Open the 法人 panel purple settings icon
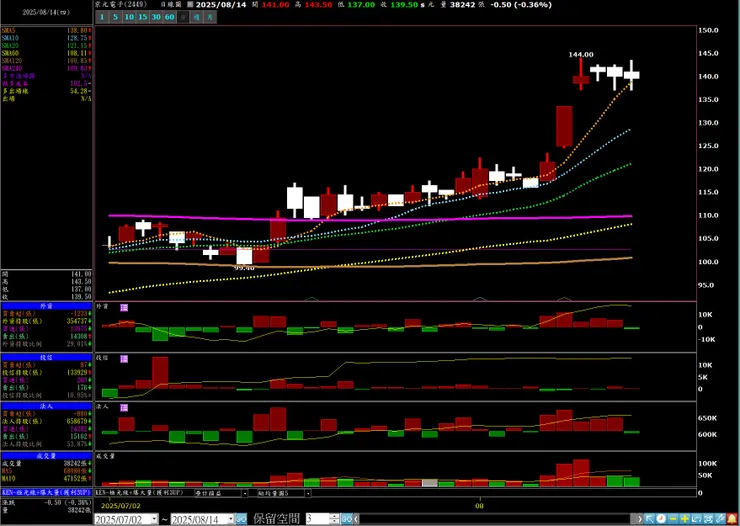 (124, 408)
